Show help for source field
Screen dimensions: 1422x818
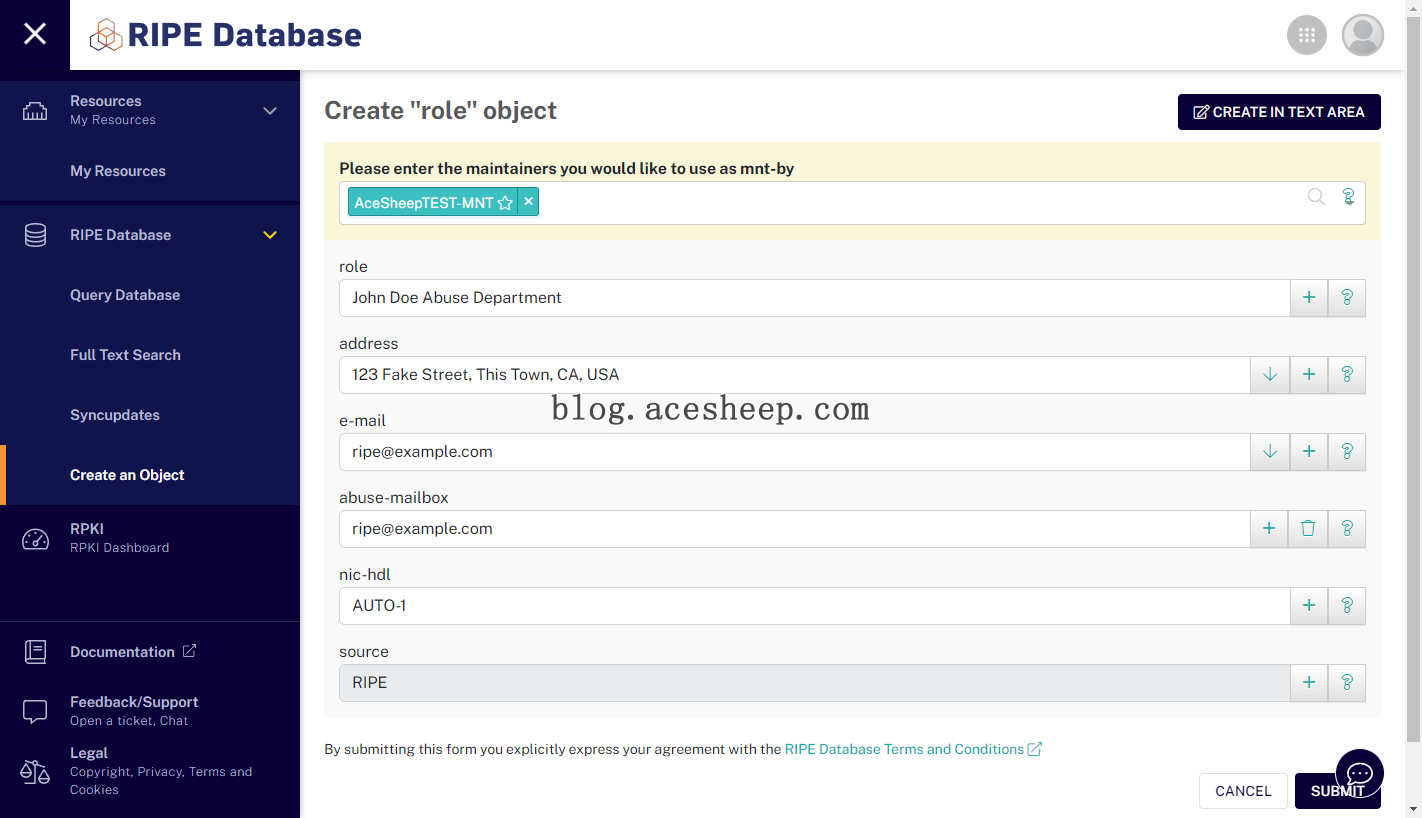pos(1347,683)
